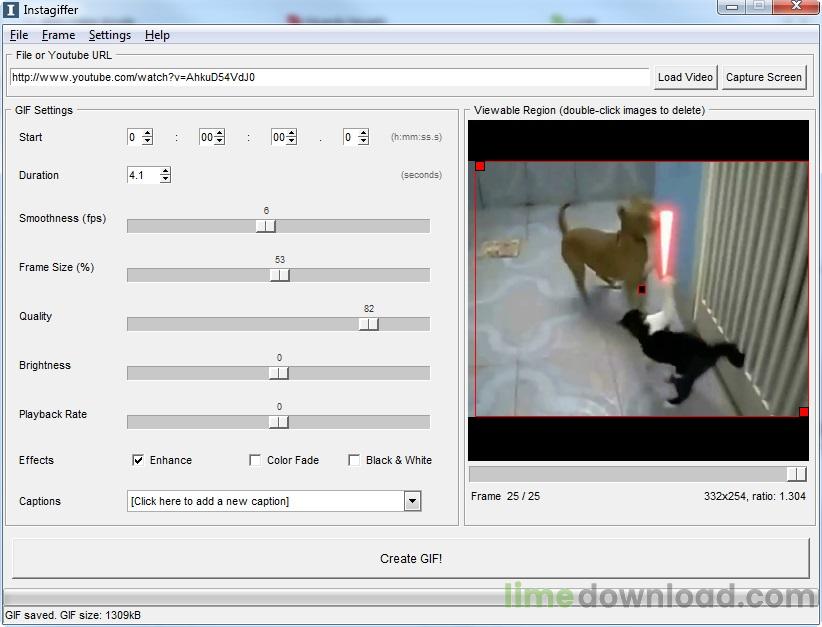Click the red bottom-right crop handle
822x627 pixels.
[x=804, y=412]
